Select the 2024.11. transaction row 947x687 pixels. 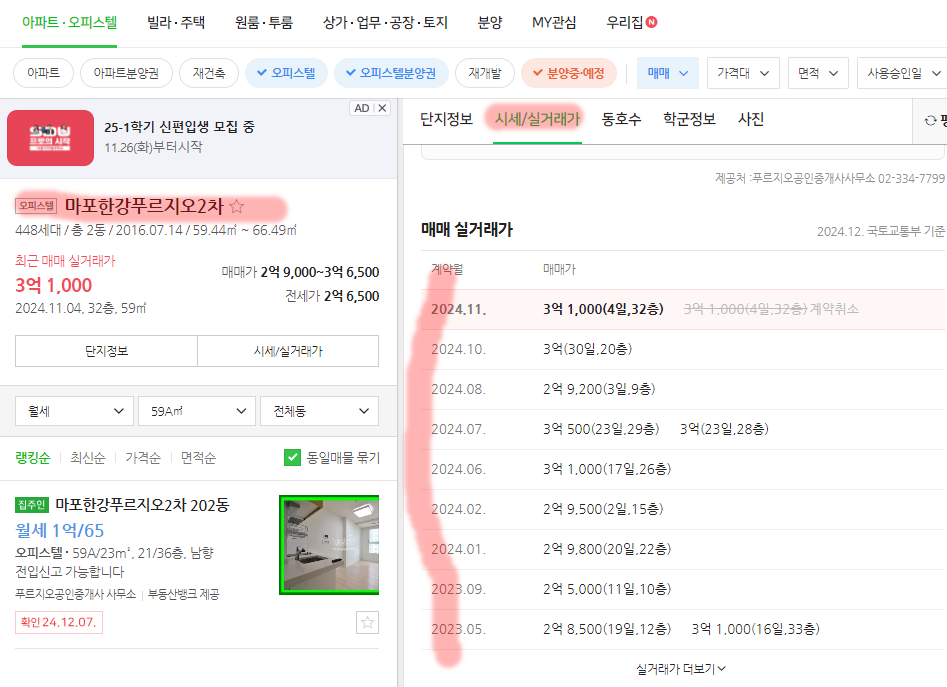(682, 309)
